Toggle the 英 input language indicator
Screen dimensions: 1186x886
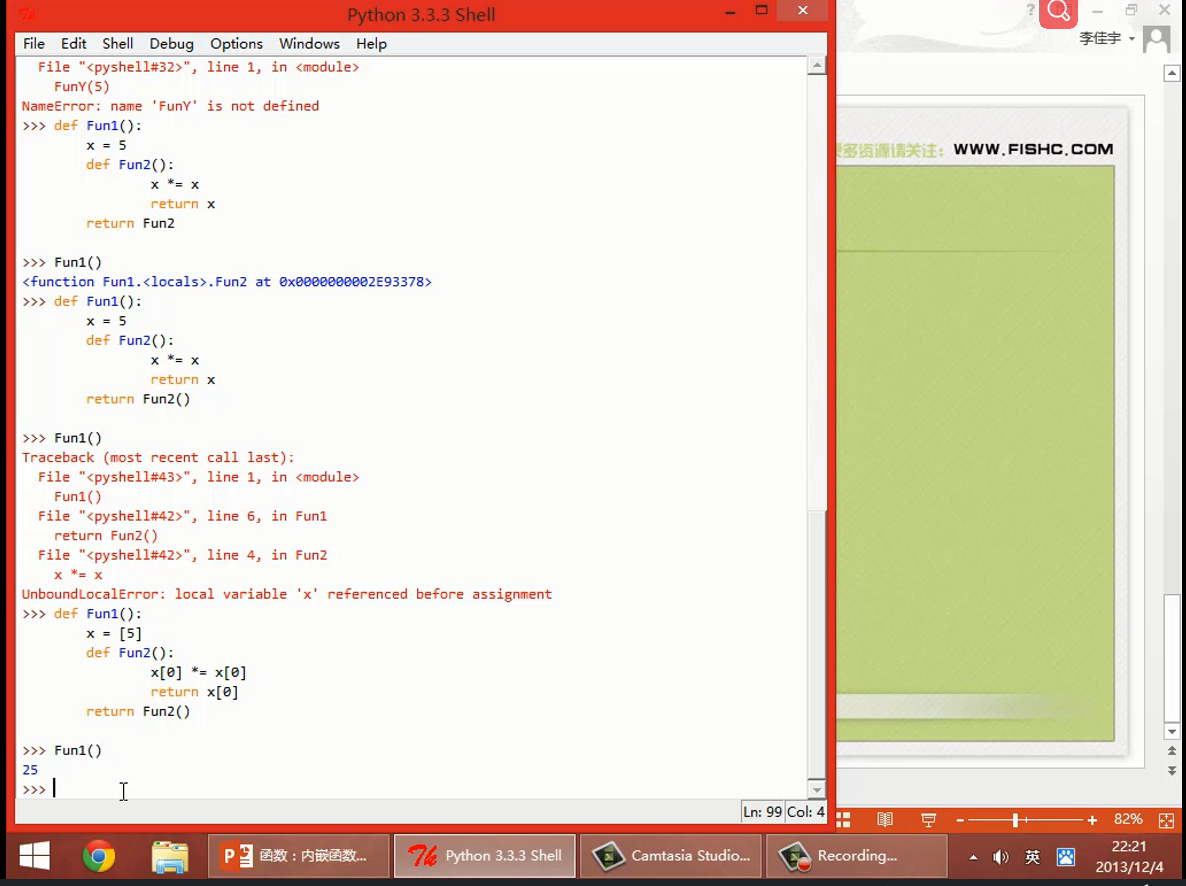(x=1032, y=857)
